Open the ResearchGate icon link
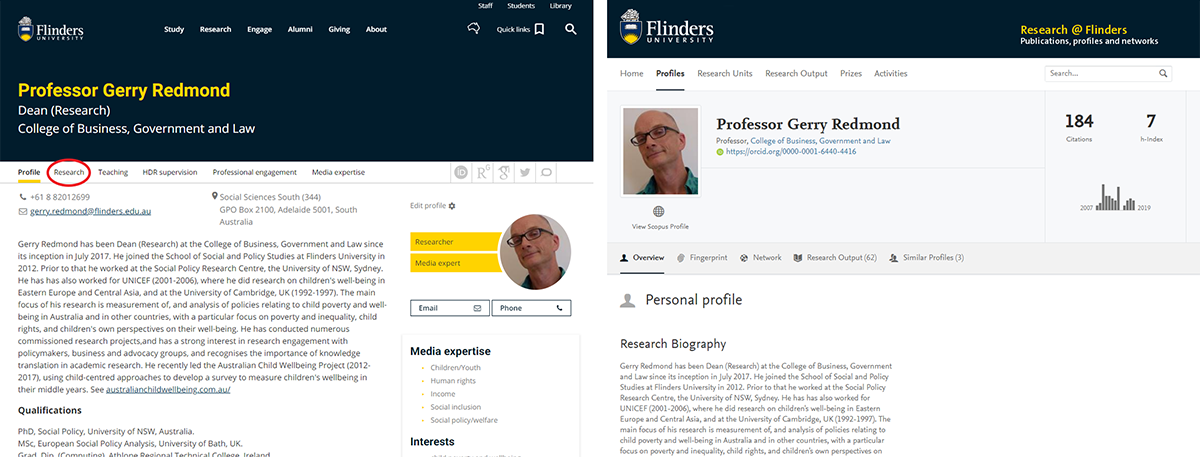Screen dimensions: 1200x458 [x=482, y=172]
